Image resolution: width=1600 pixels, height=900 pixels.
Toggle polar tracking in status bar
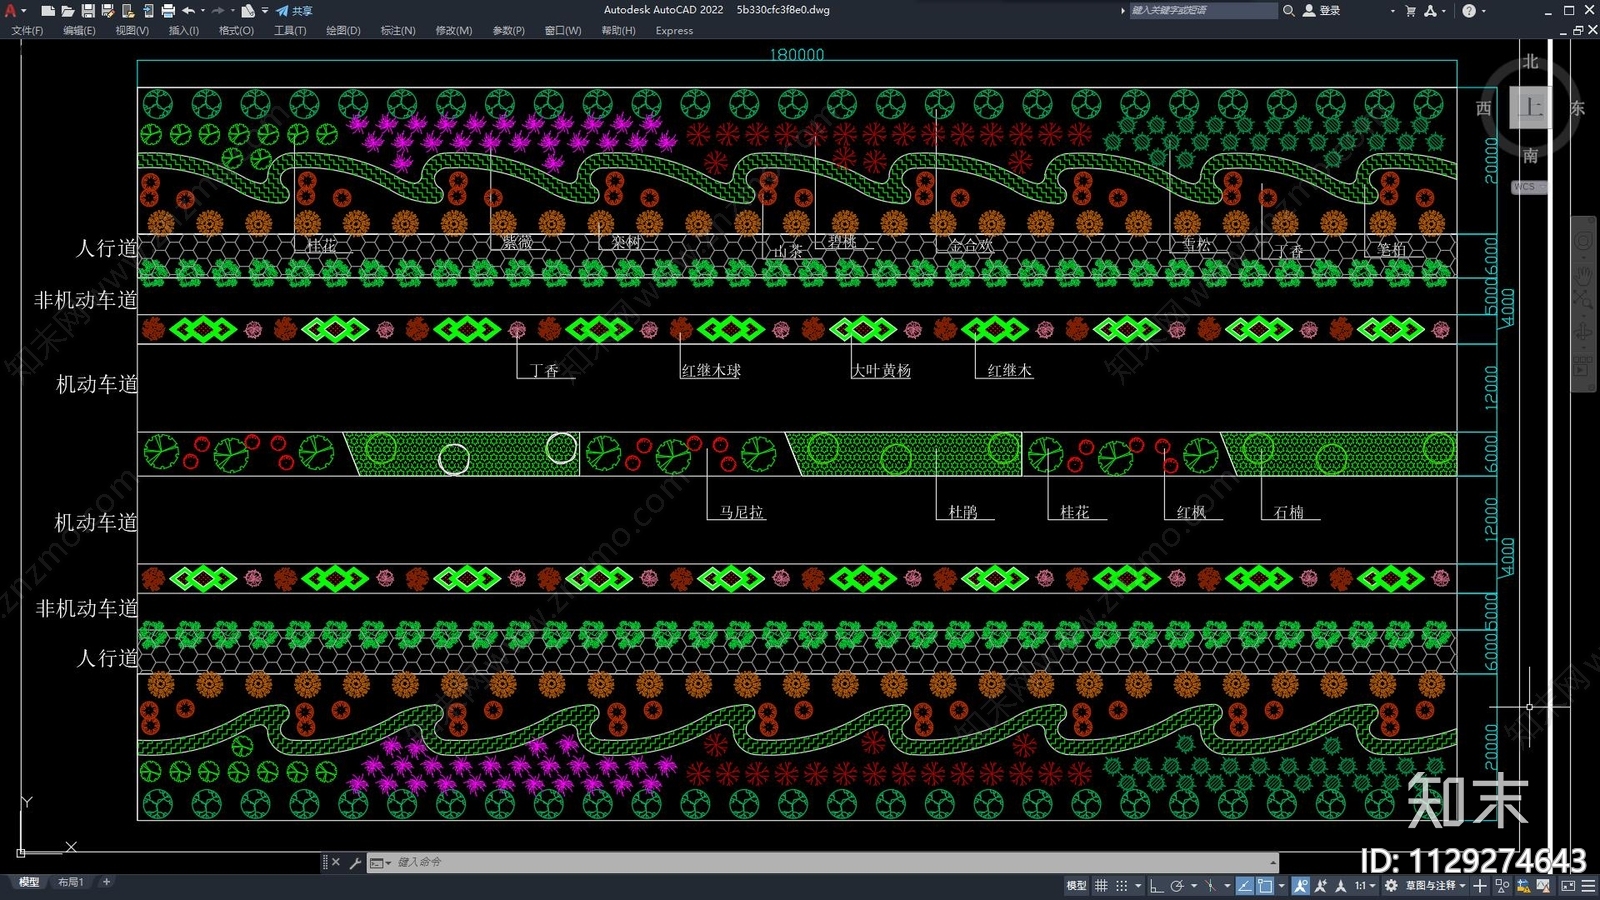(x=1177, y=886)
